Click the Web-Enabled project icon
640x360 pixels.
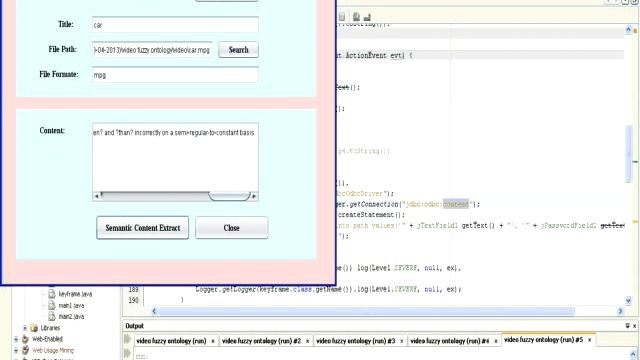coord(26,339)
